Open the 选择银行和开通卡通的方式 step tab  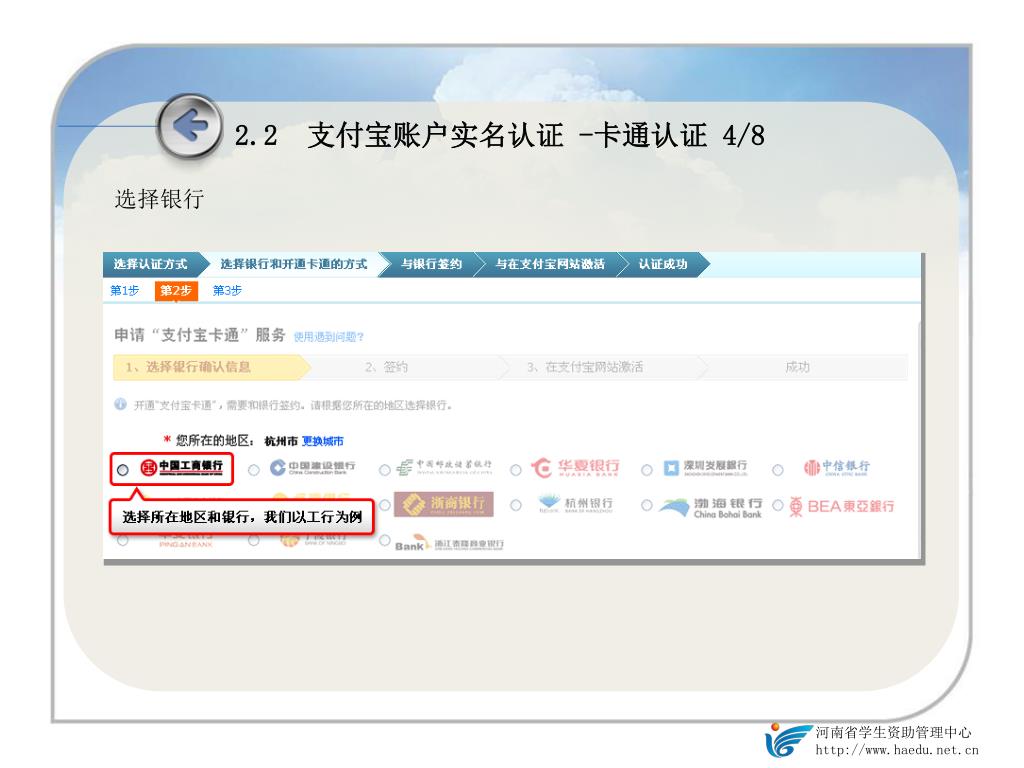coord(294,264)
